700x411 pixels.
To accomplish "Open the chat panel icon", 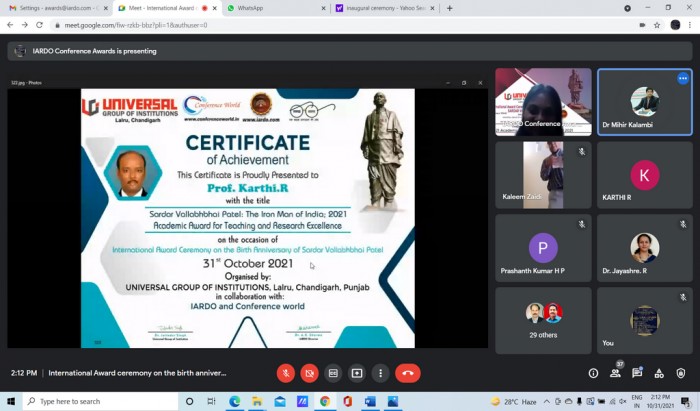I will coord(637,373).
